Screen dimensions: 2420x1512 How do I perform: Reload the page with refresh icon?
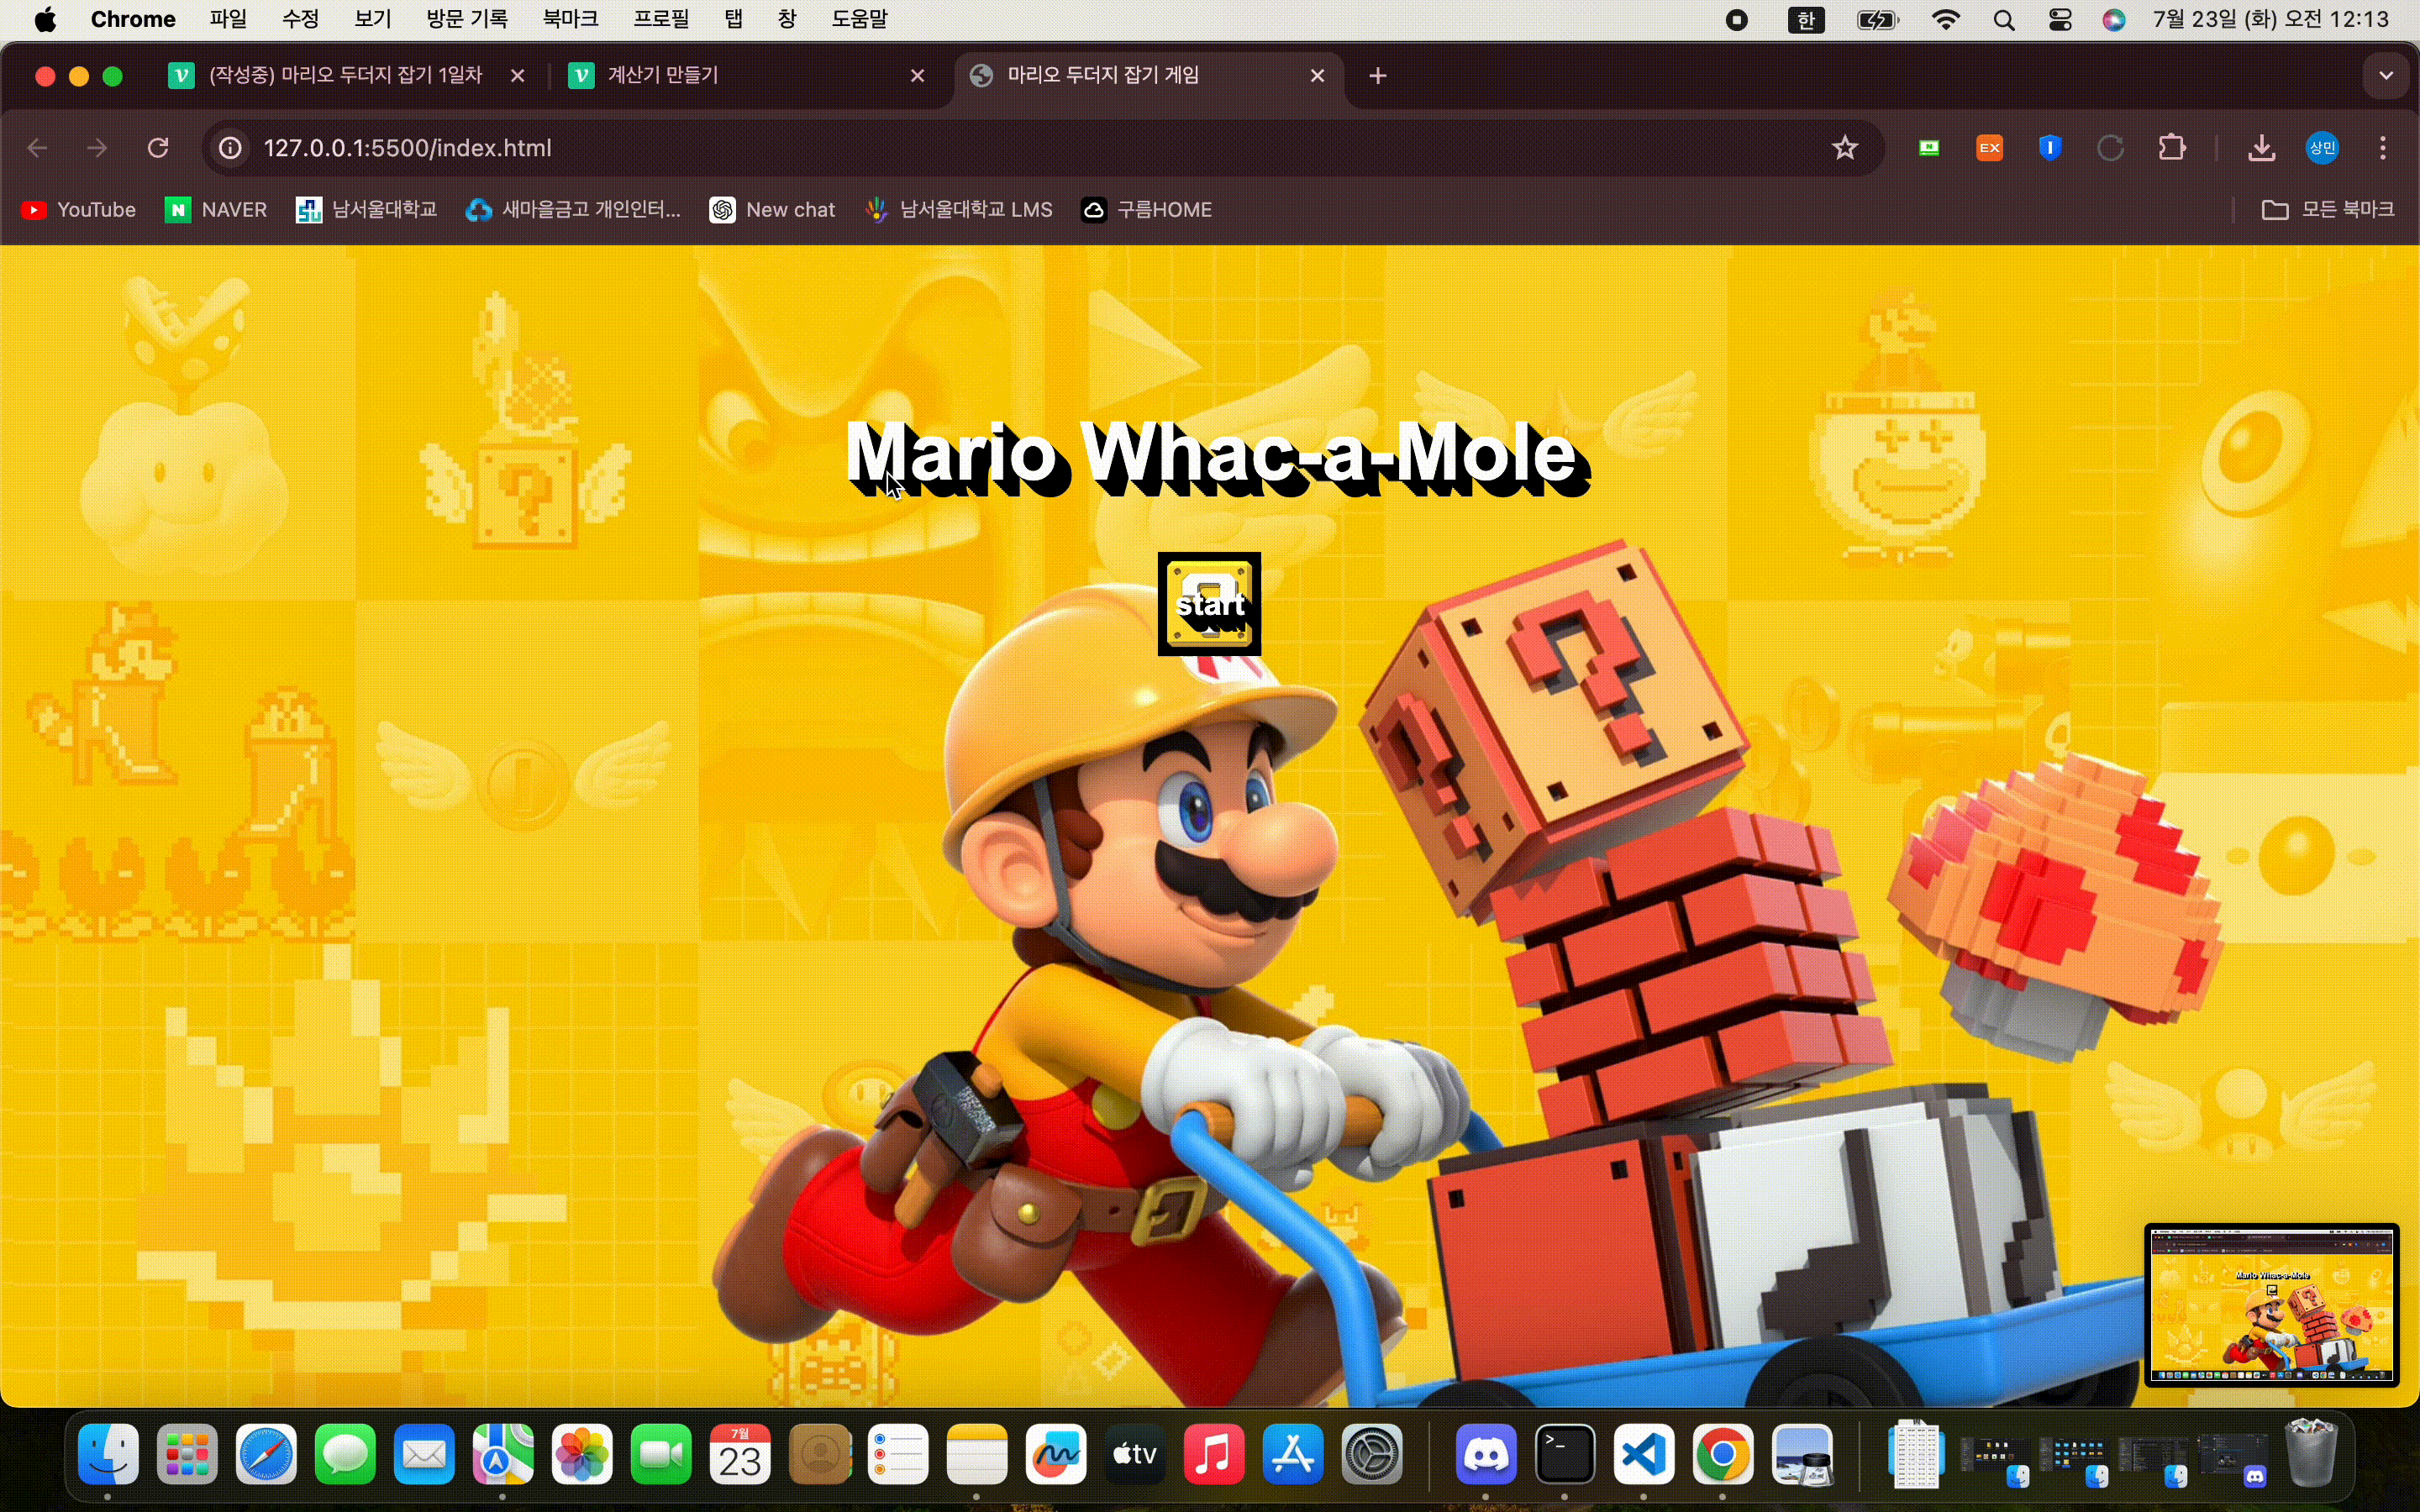tap(158, 148)
